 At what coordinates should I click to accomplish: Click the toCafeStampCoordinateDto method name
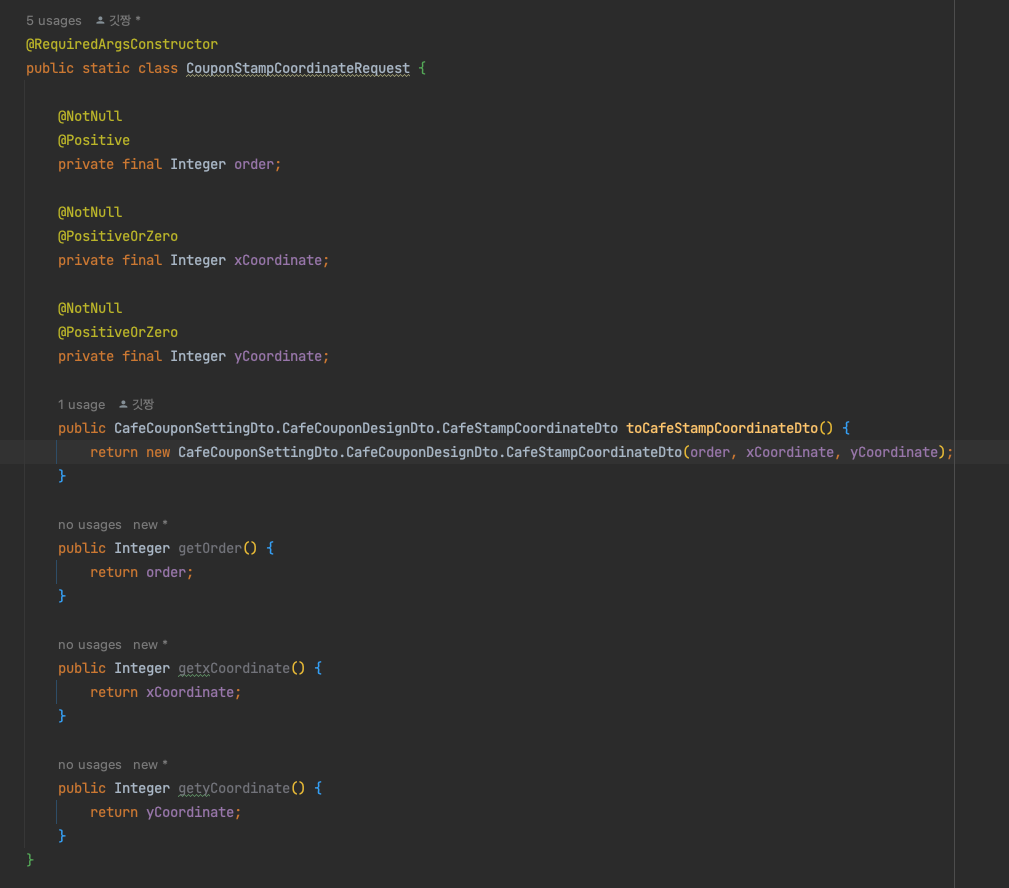pos(722,428)
